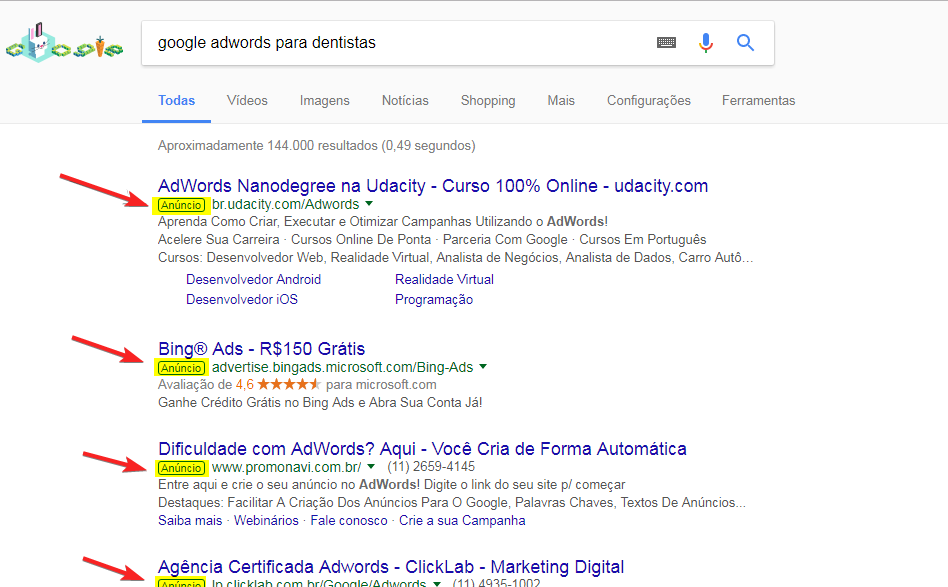Open the Ferramentas menu

coord(758,100)
